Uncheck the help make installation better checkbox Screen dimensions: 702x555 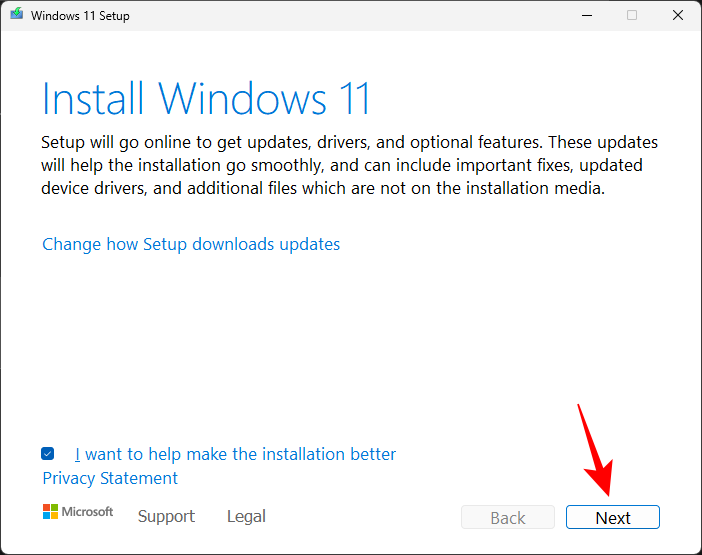(47, 454)
